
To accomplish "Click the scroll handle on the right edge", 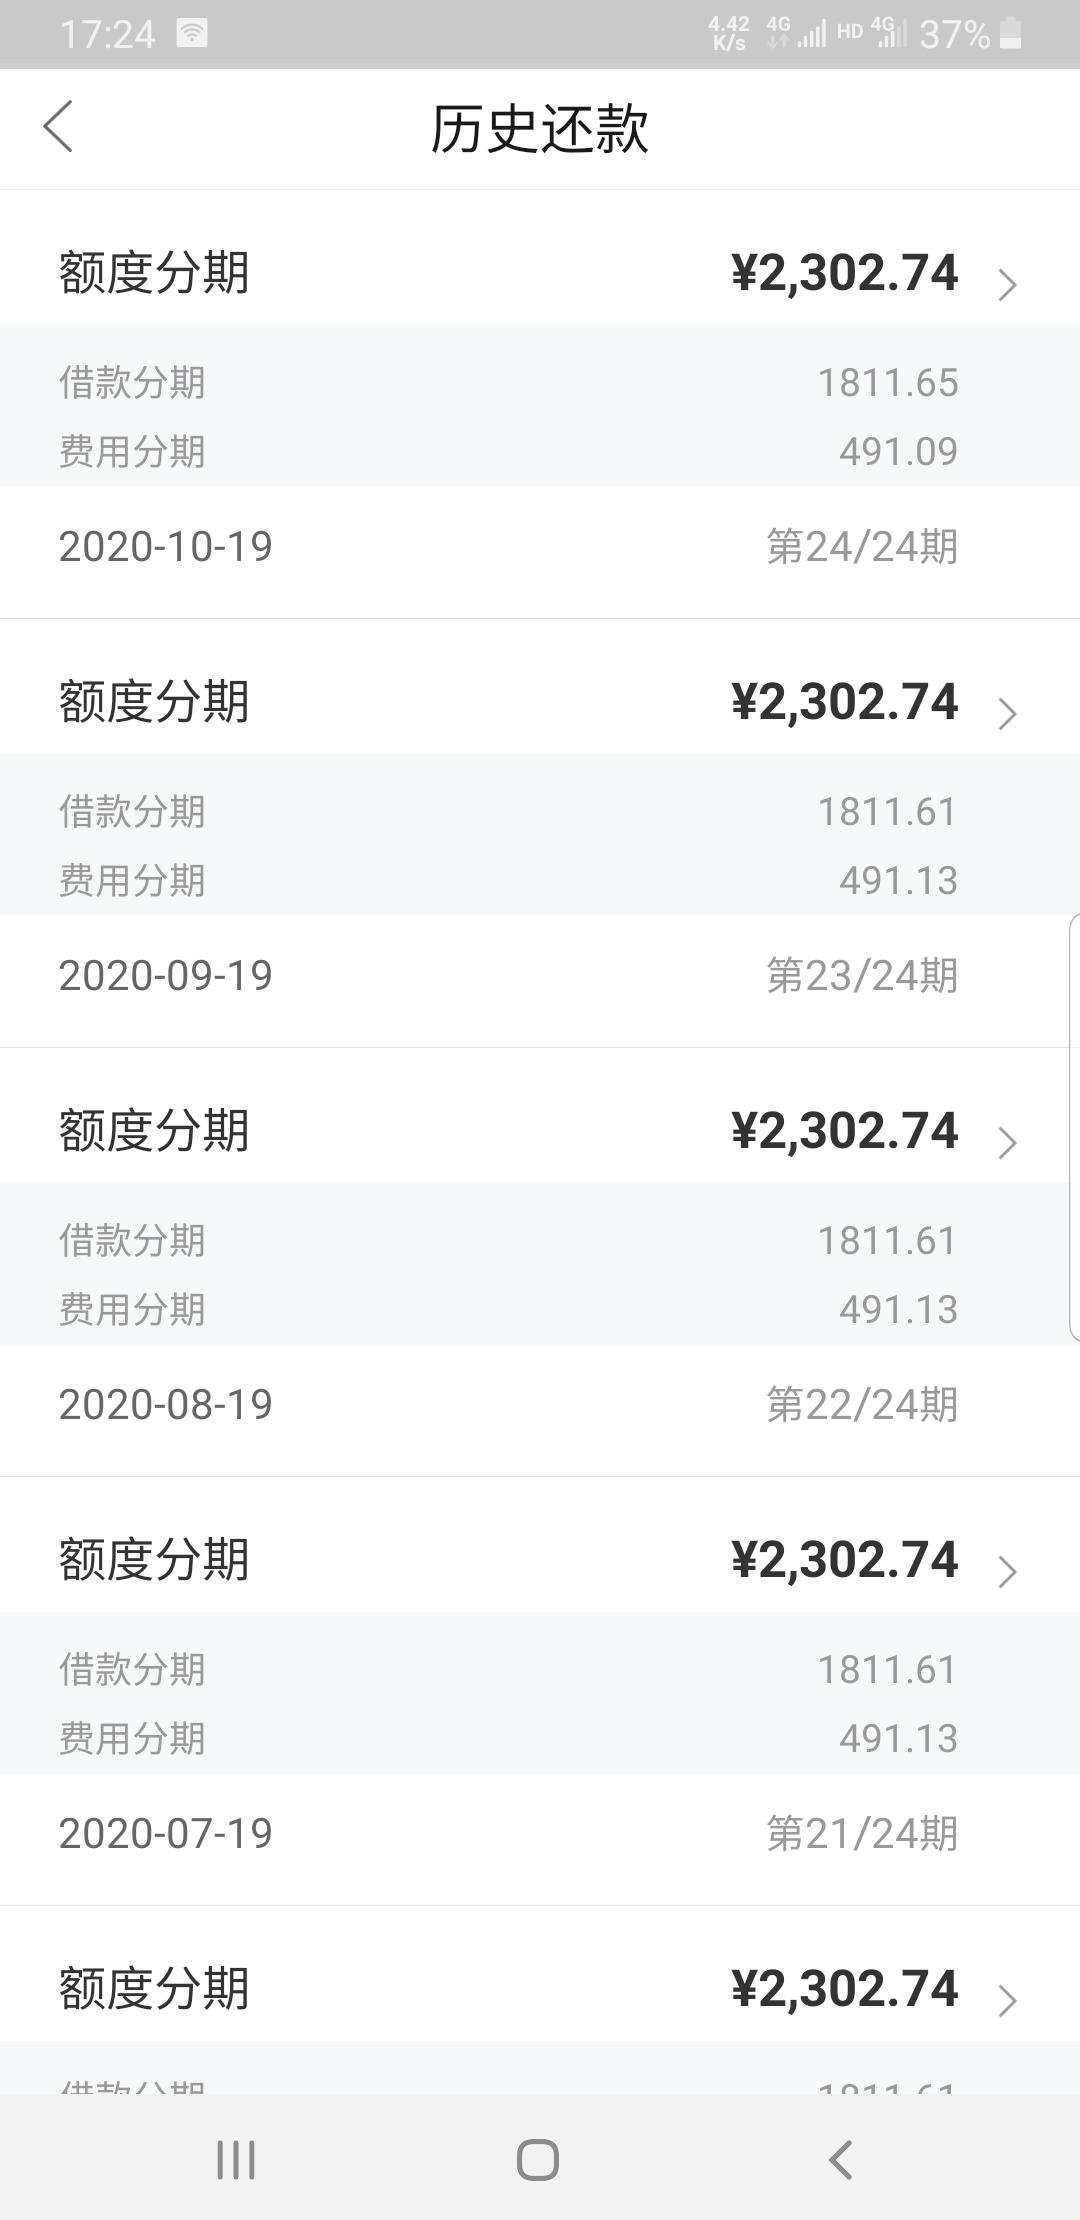I will click(x=1074, y=1127).
